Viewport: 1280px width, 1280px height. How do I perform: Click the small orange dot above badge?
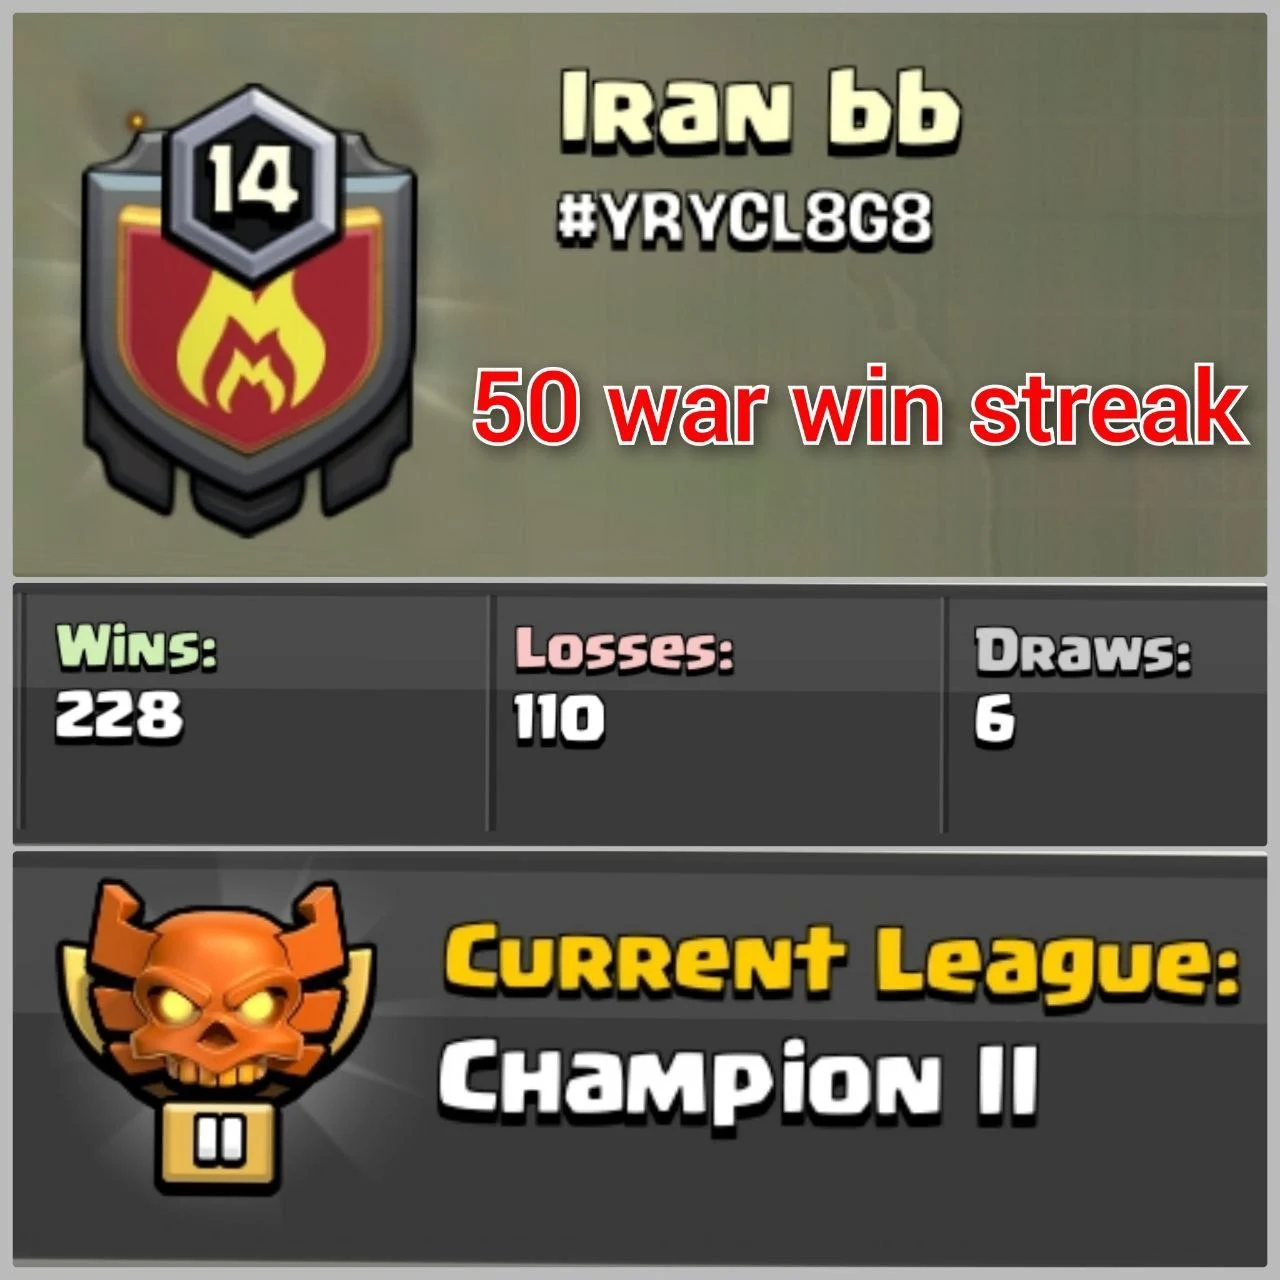click(137, 120)
